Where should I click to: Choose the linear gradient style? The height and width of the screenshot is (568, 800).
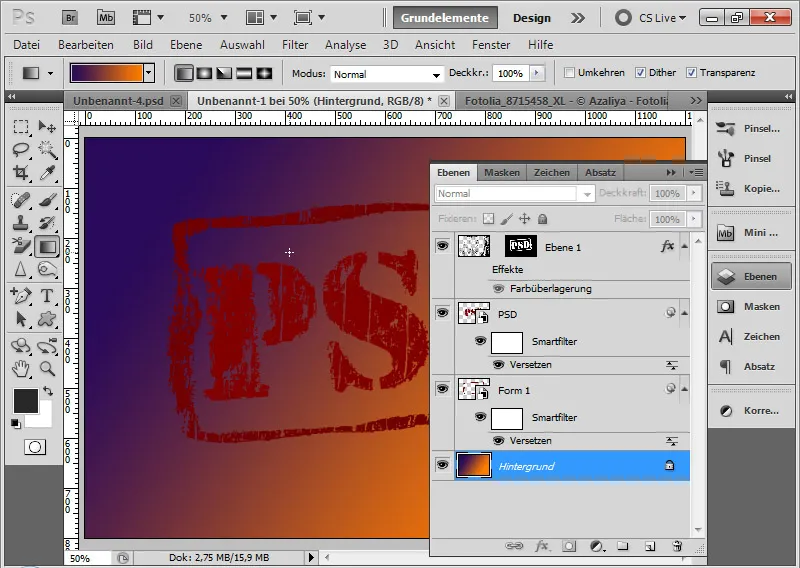pos(184,73)
